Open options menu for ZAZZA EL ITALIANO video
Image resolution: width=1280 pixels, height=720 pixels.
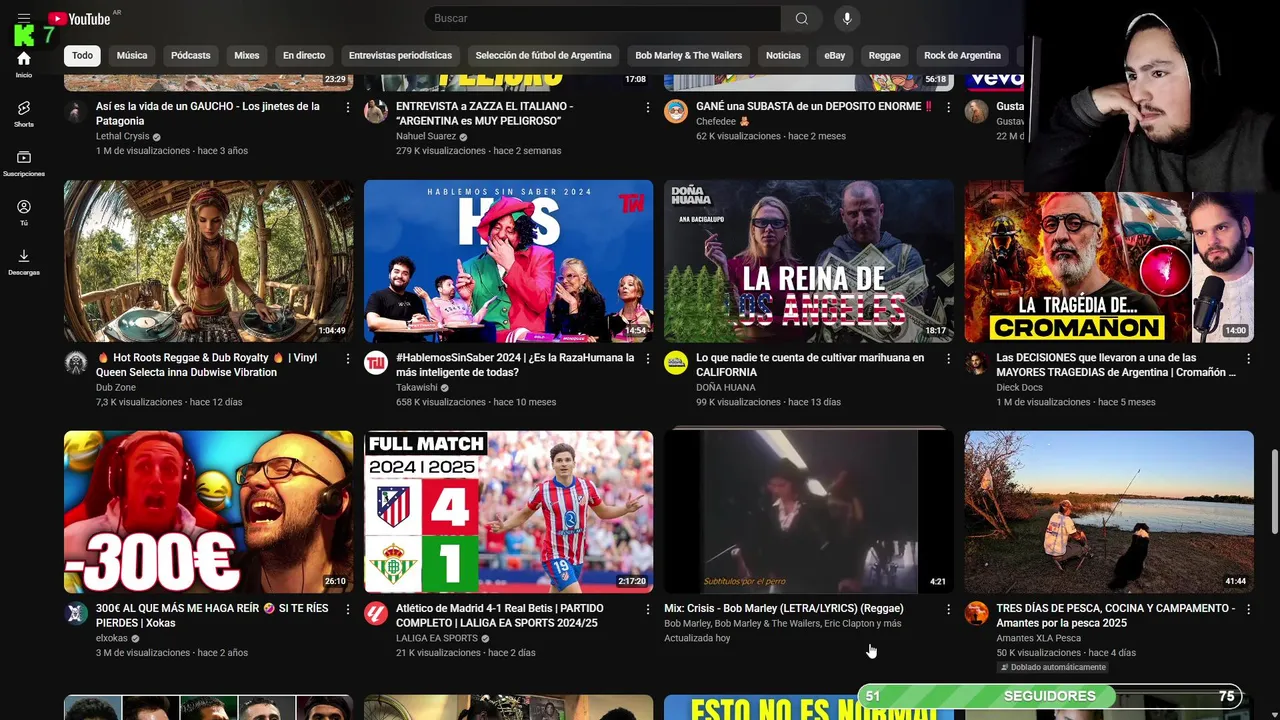pos(648,107)
